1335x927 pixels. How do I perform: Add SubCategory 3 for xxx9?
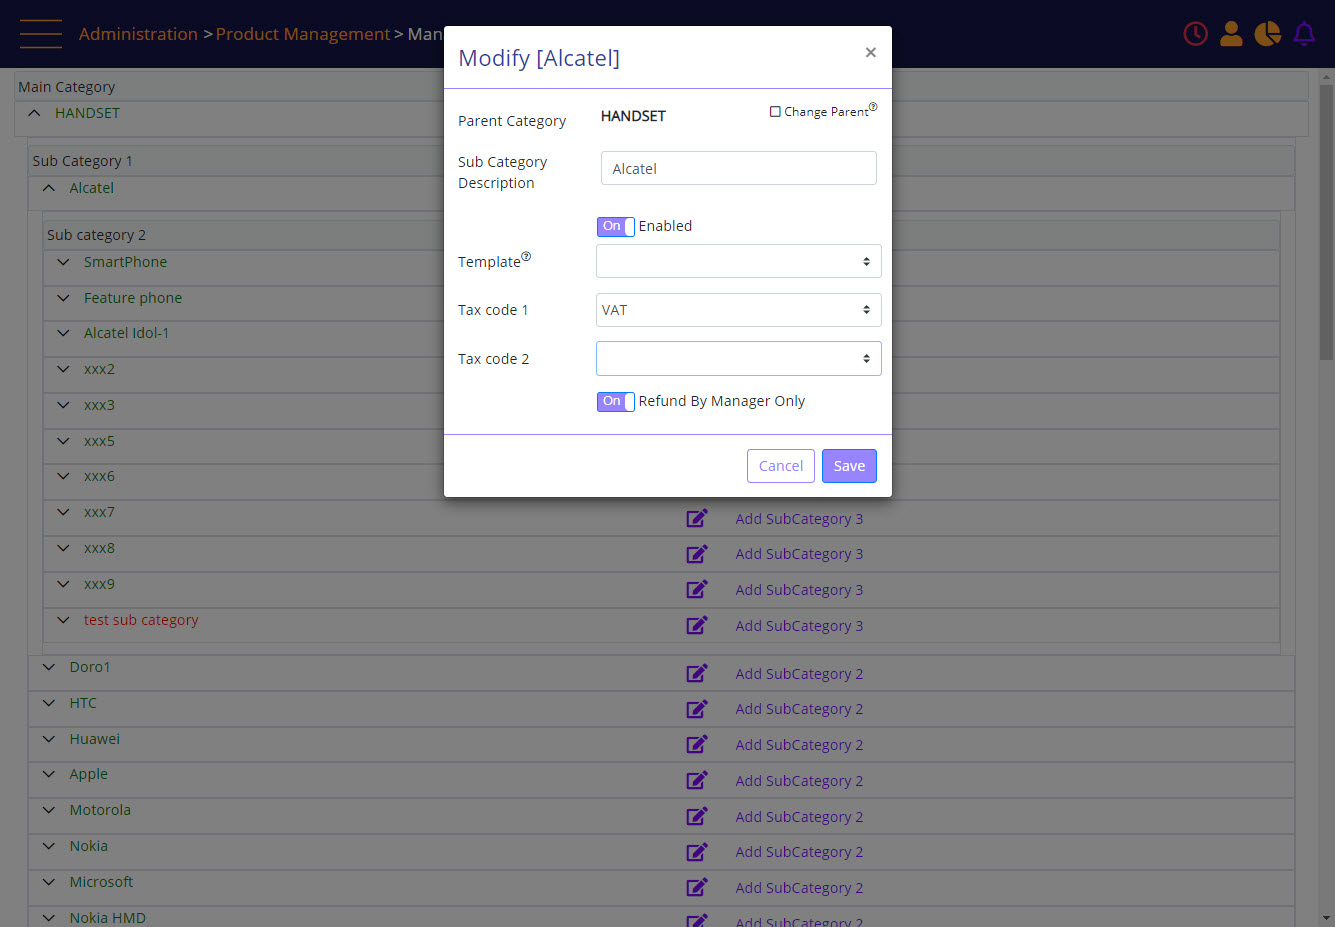tap(799, 590)
